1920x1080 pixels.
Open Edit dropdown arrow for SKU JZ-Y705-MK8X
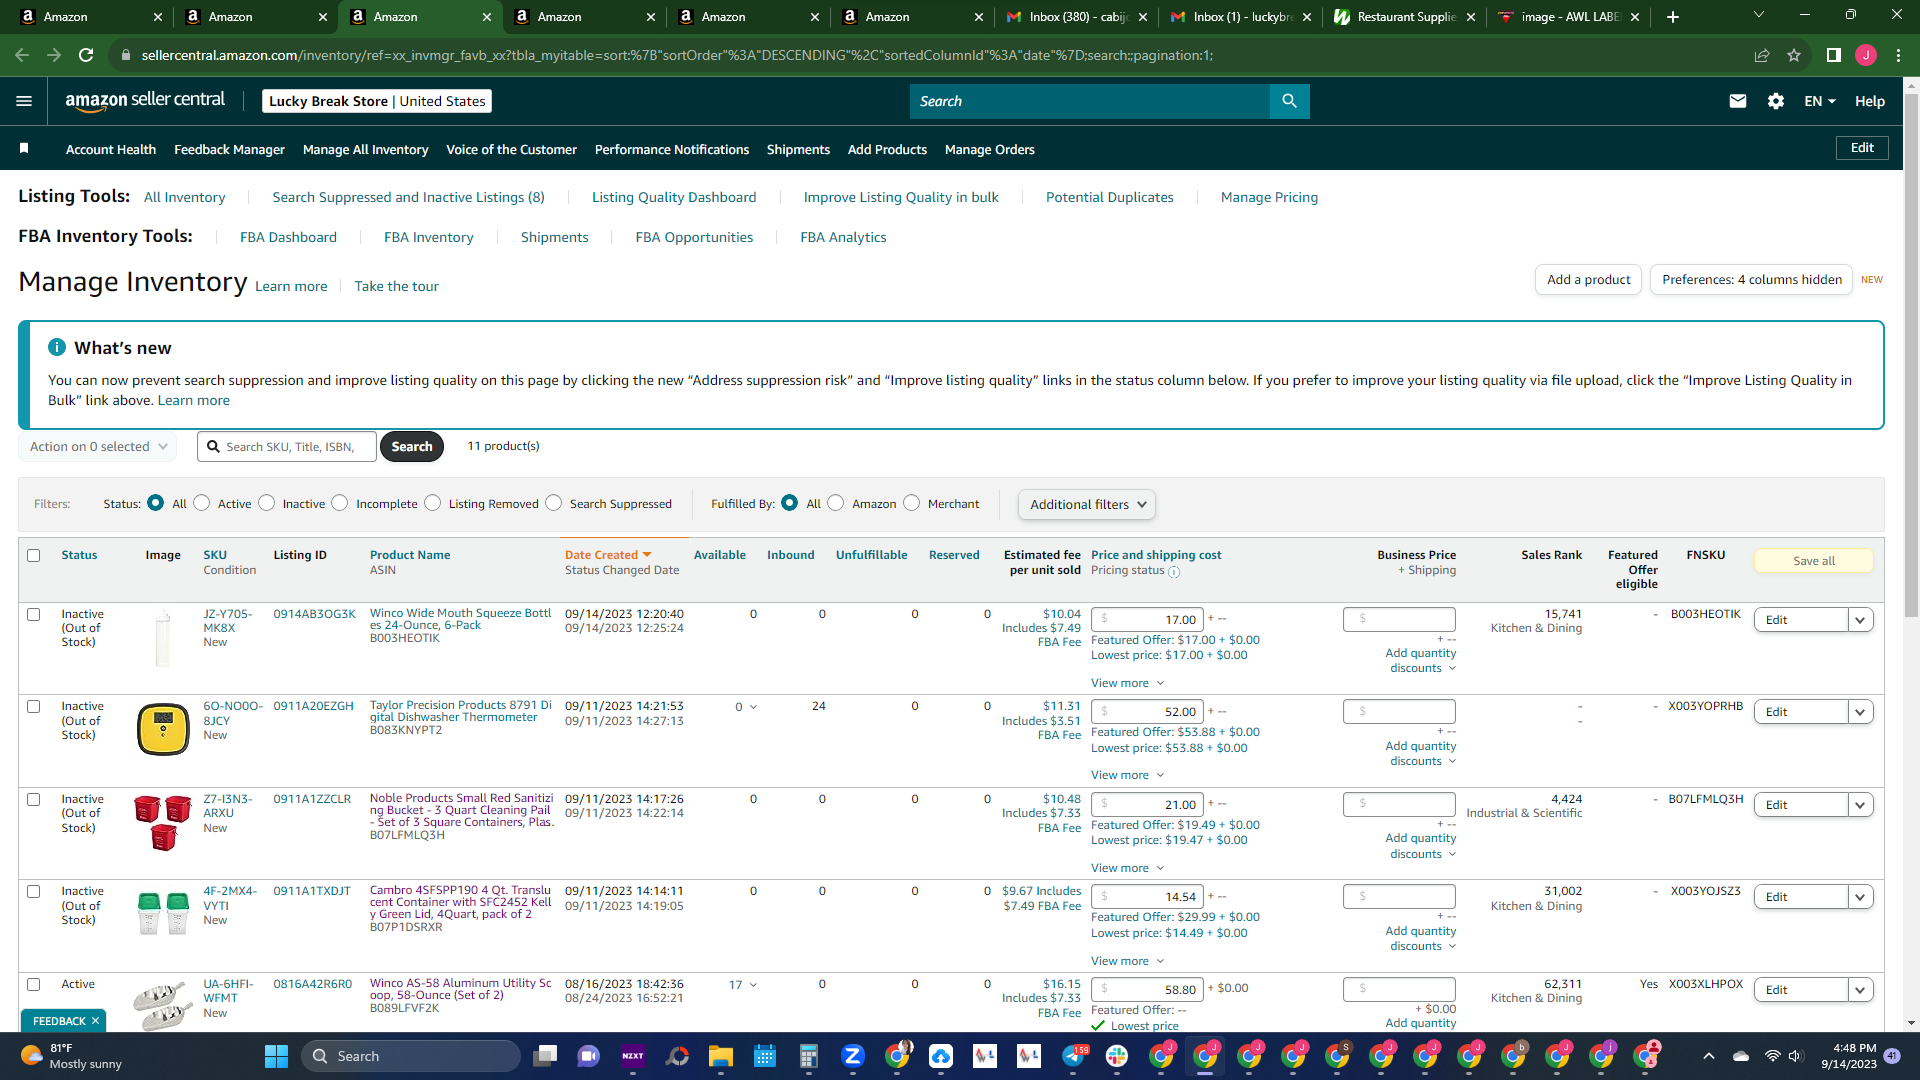pos(1860,620)
